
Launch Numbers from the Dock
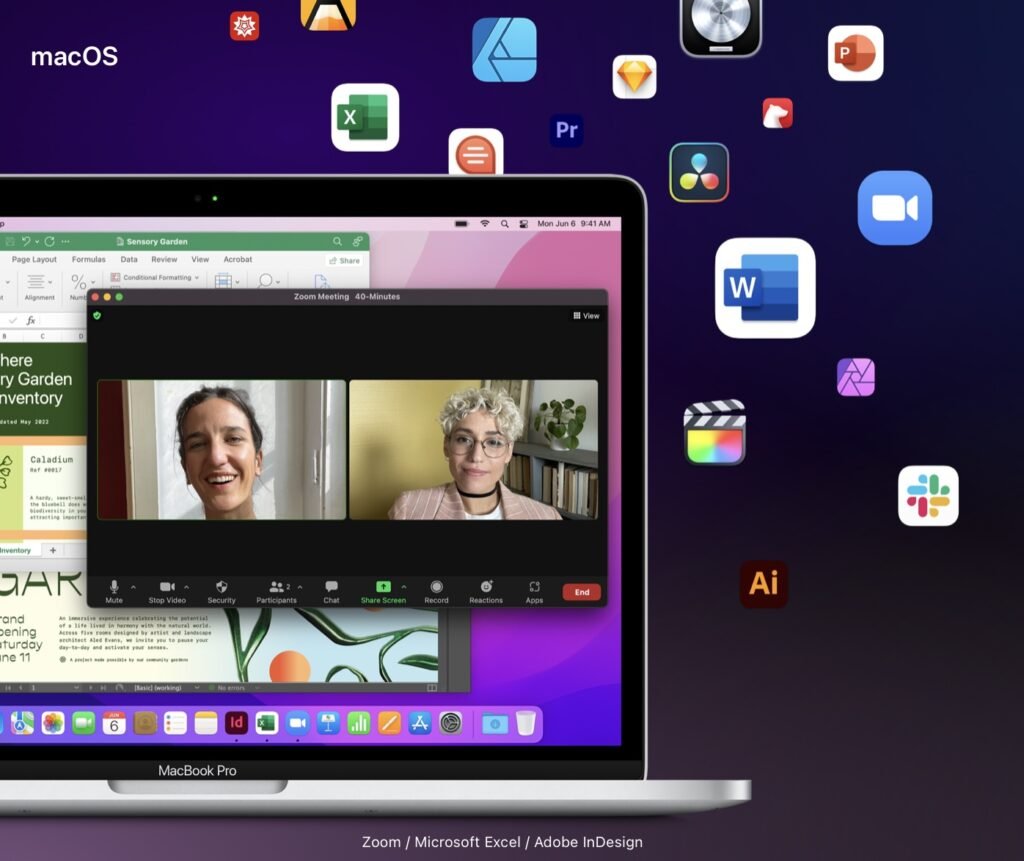coord(359,723)
